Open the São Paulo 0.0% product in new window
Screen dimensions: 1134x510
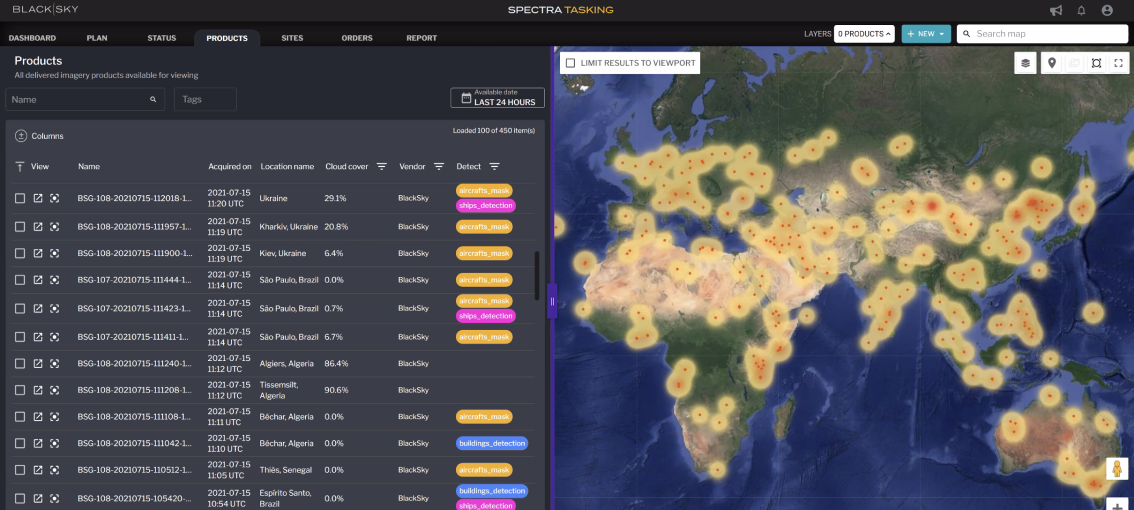click(x=38, y=280)
